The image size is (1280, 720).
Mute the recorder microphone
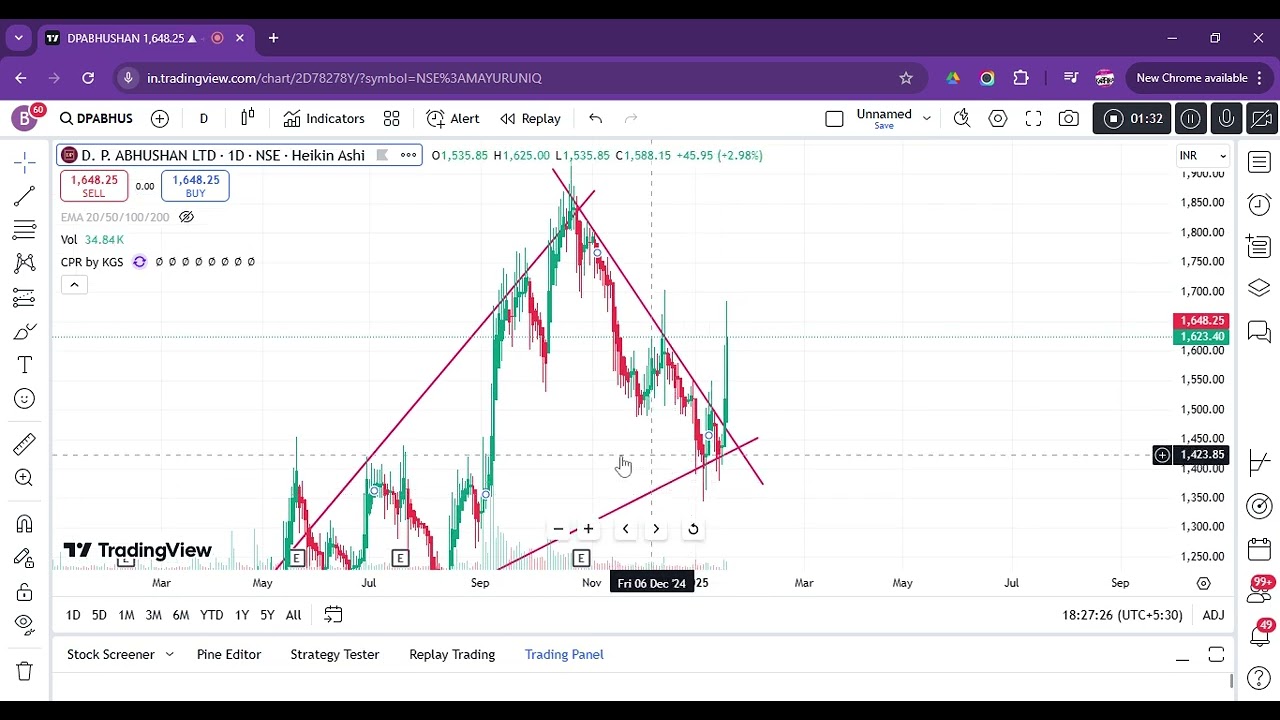pos(1226,118)
